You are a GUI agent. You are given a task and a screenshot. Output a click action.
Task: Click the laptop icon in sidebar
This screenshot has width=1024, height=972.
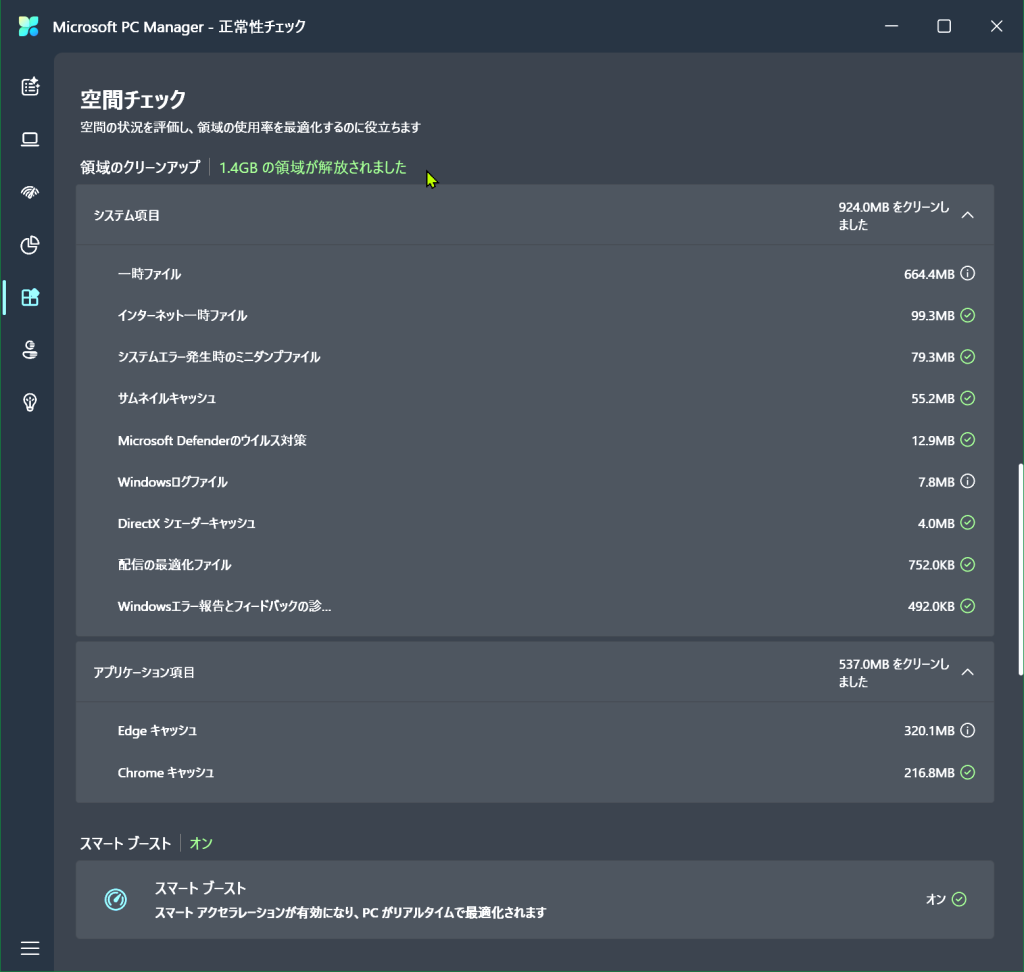tap(30, 139)
